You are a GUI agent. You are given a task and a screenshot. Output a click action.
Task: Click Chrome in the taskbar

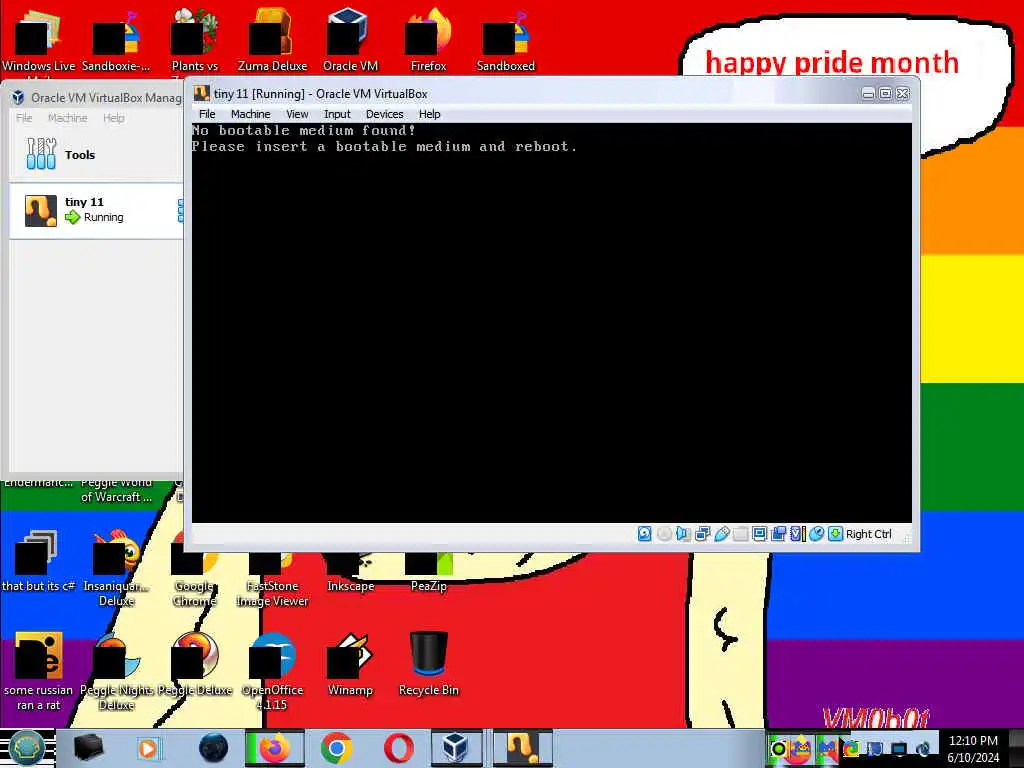coord(336,748)
